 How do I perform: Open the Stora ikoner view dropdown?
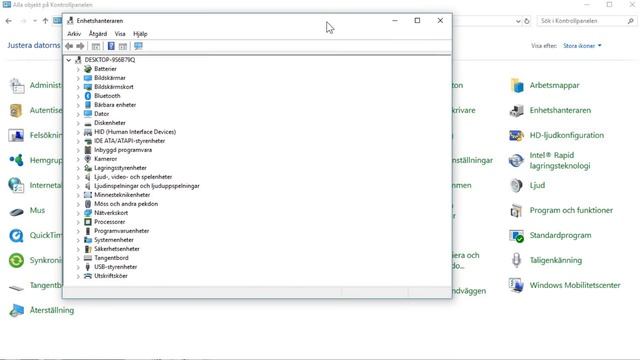[582, 46]
